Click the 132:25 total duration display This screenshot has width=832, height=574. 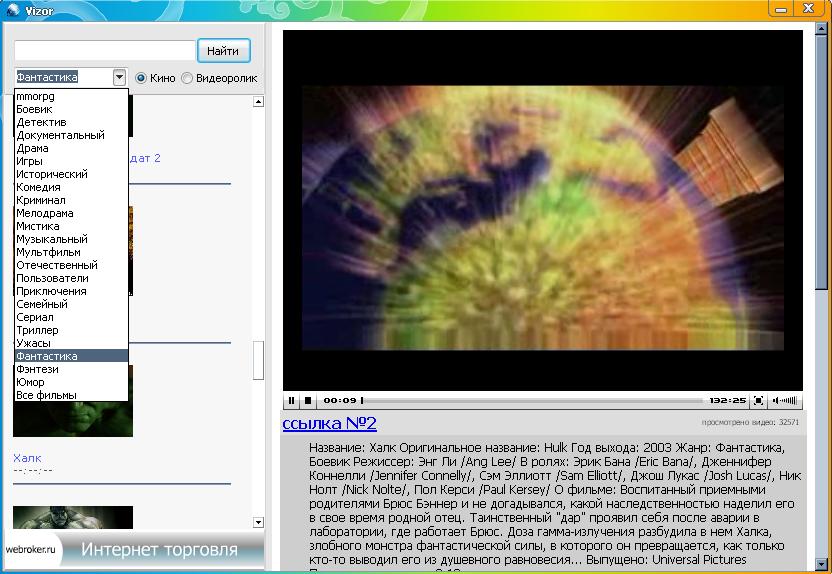(727, 401)
